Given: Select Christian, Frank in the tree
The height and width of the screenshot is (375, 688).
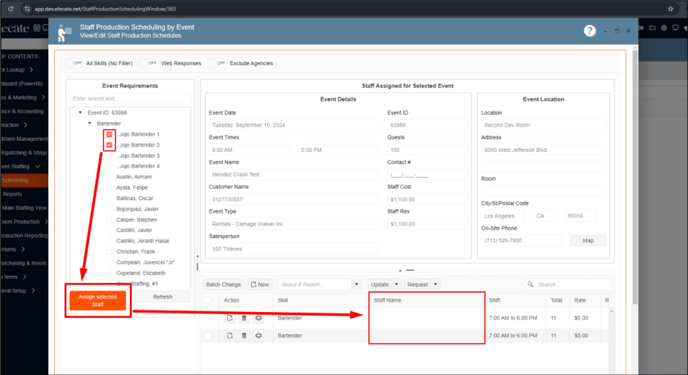Looking at the screenshot, I should coord(136,251).
